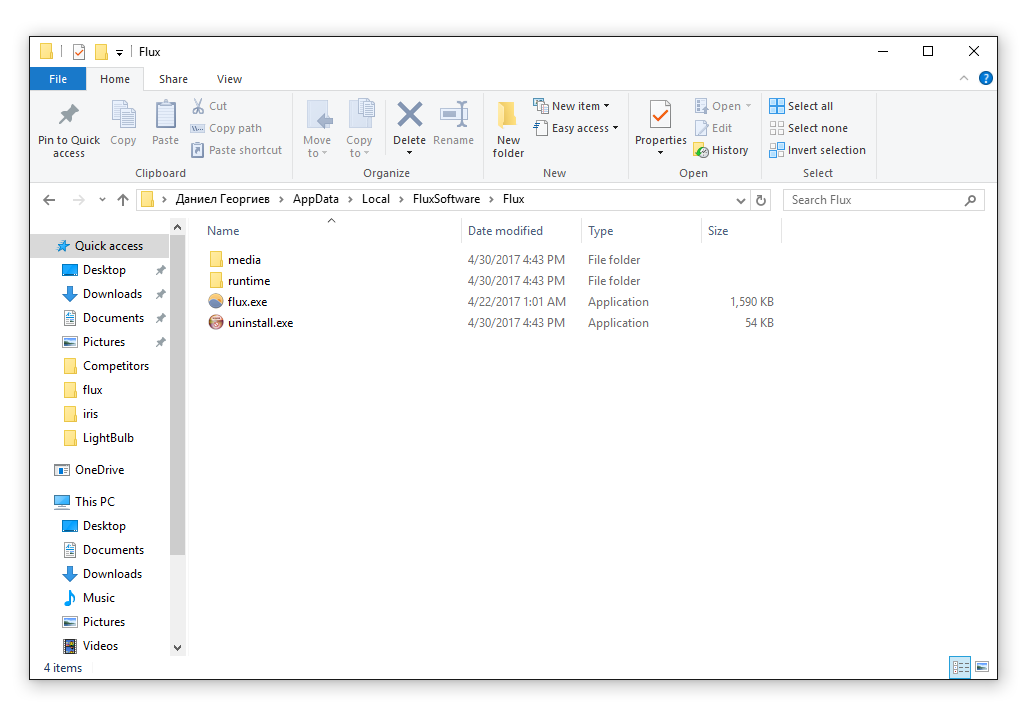This screenshot has width=1027, height=713.
Task: Open file History from ribbon
Action: [720, 150]
